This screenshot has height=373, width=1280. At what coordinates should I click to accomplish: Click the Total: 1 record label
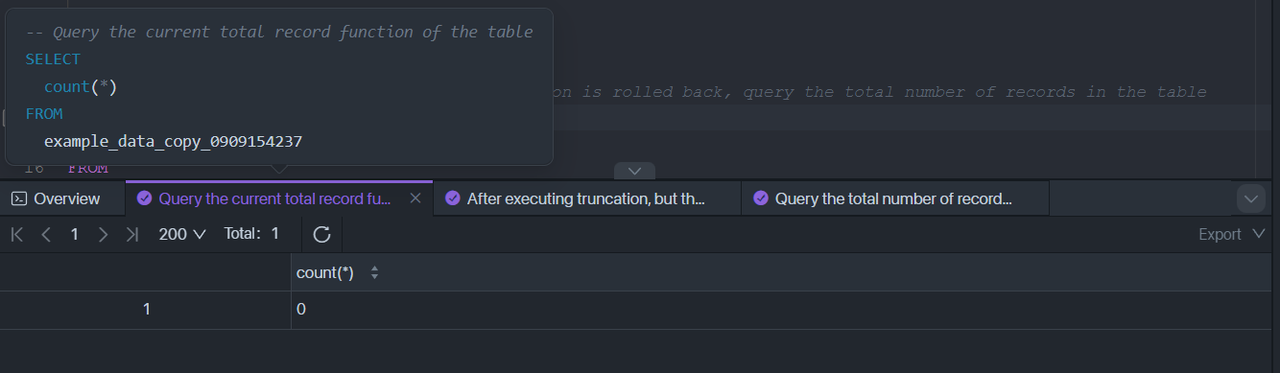pos(251,234)
